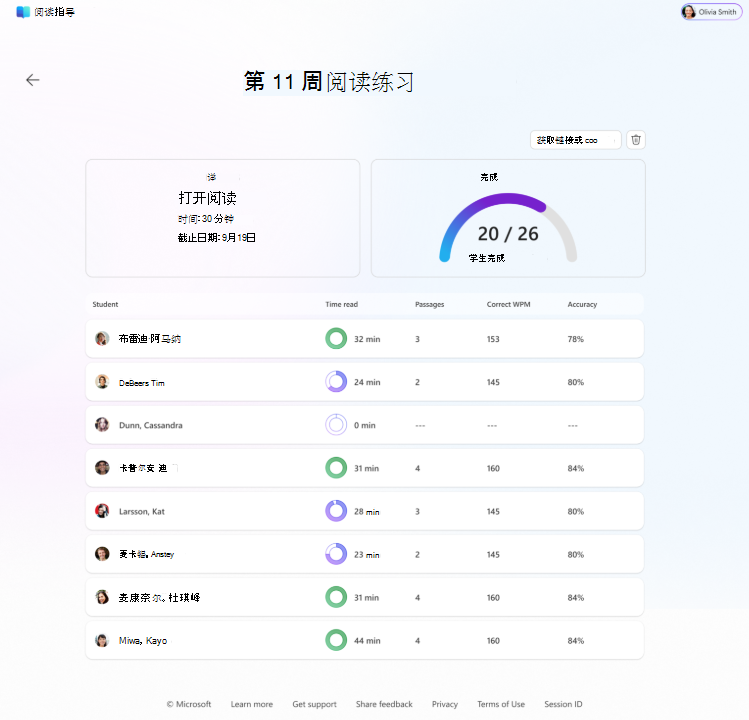Click the Learn more footer link
The height and width of the screenshot is (720, 749).
click(252, 704)
